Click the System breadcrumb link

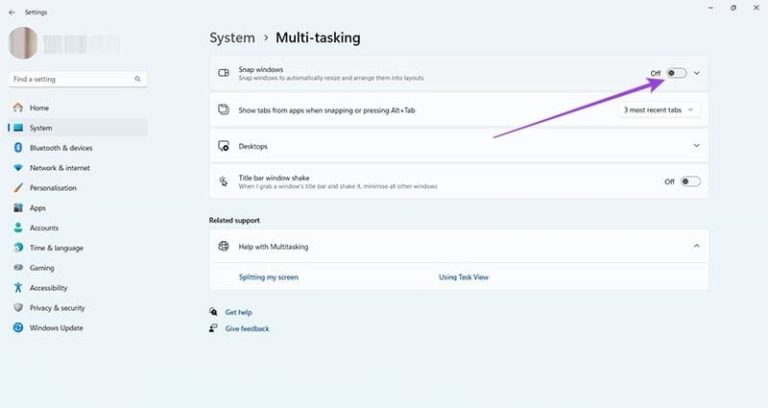point(232,38)
